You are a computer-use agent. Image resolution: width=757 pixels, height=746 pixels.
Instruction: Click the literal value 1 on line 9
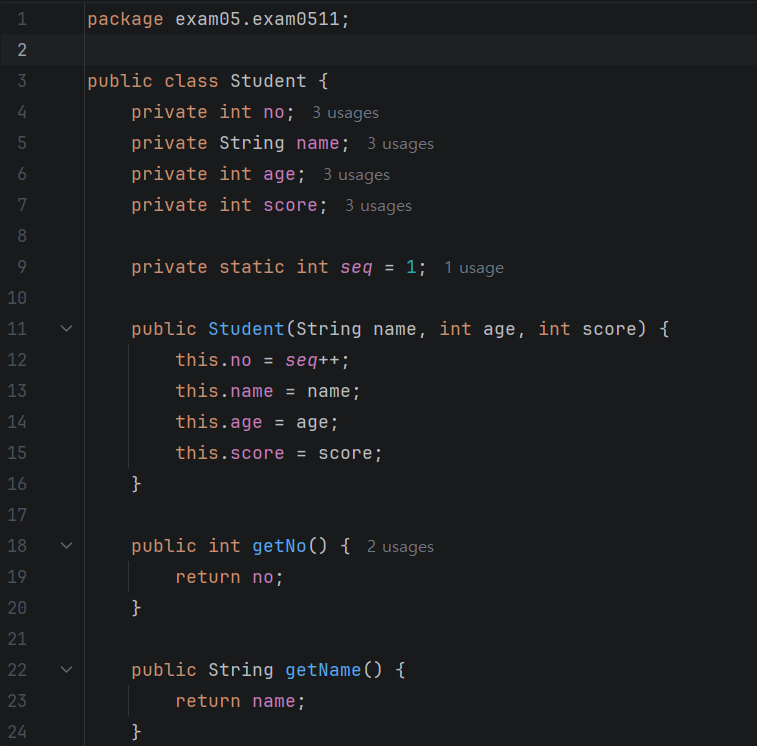(411, 267)
